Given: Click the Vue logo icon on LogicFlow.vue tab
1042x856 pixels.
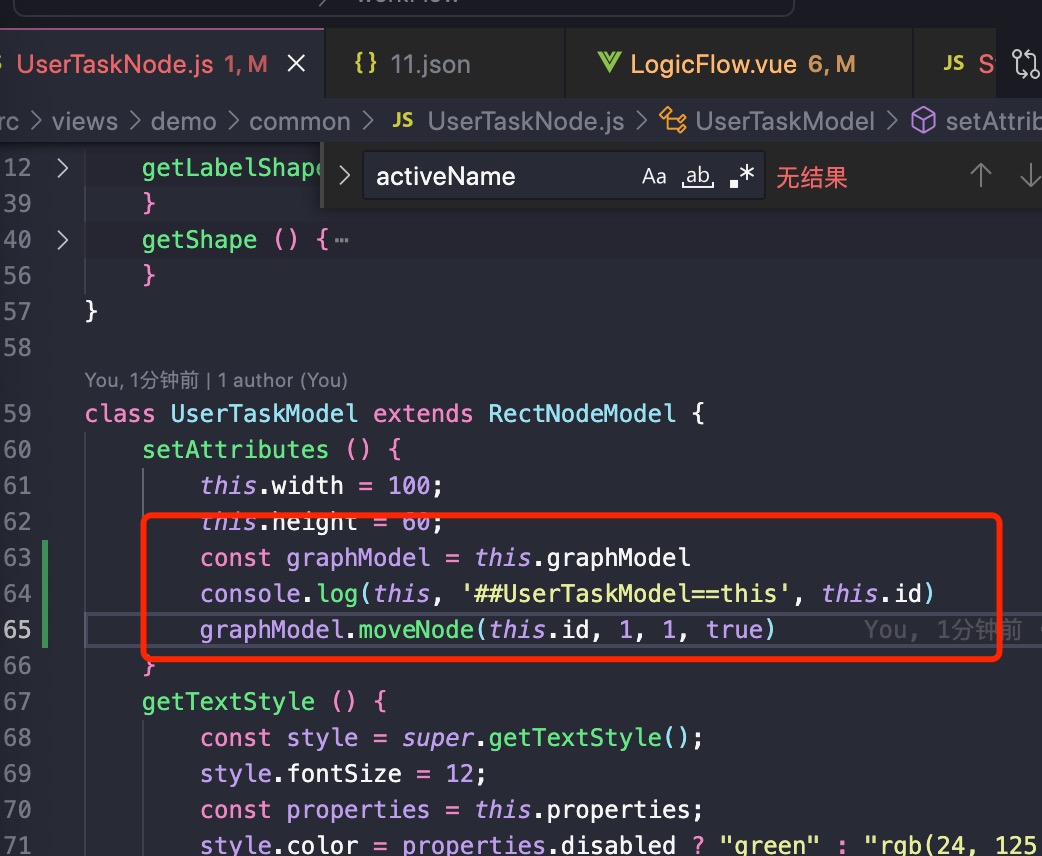Looking at the screenshot, I should [x=611, y=62].
